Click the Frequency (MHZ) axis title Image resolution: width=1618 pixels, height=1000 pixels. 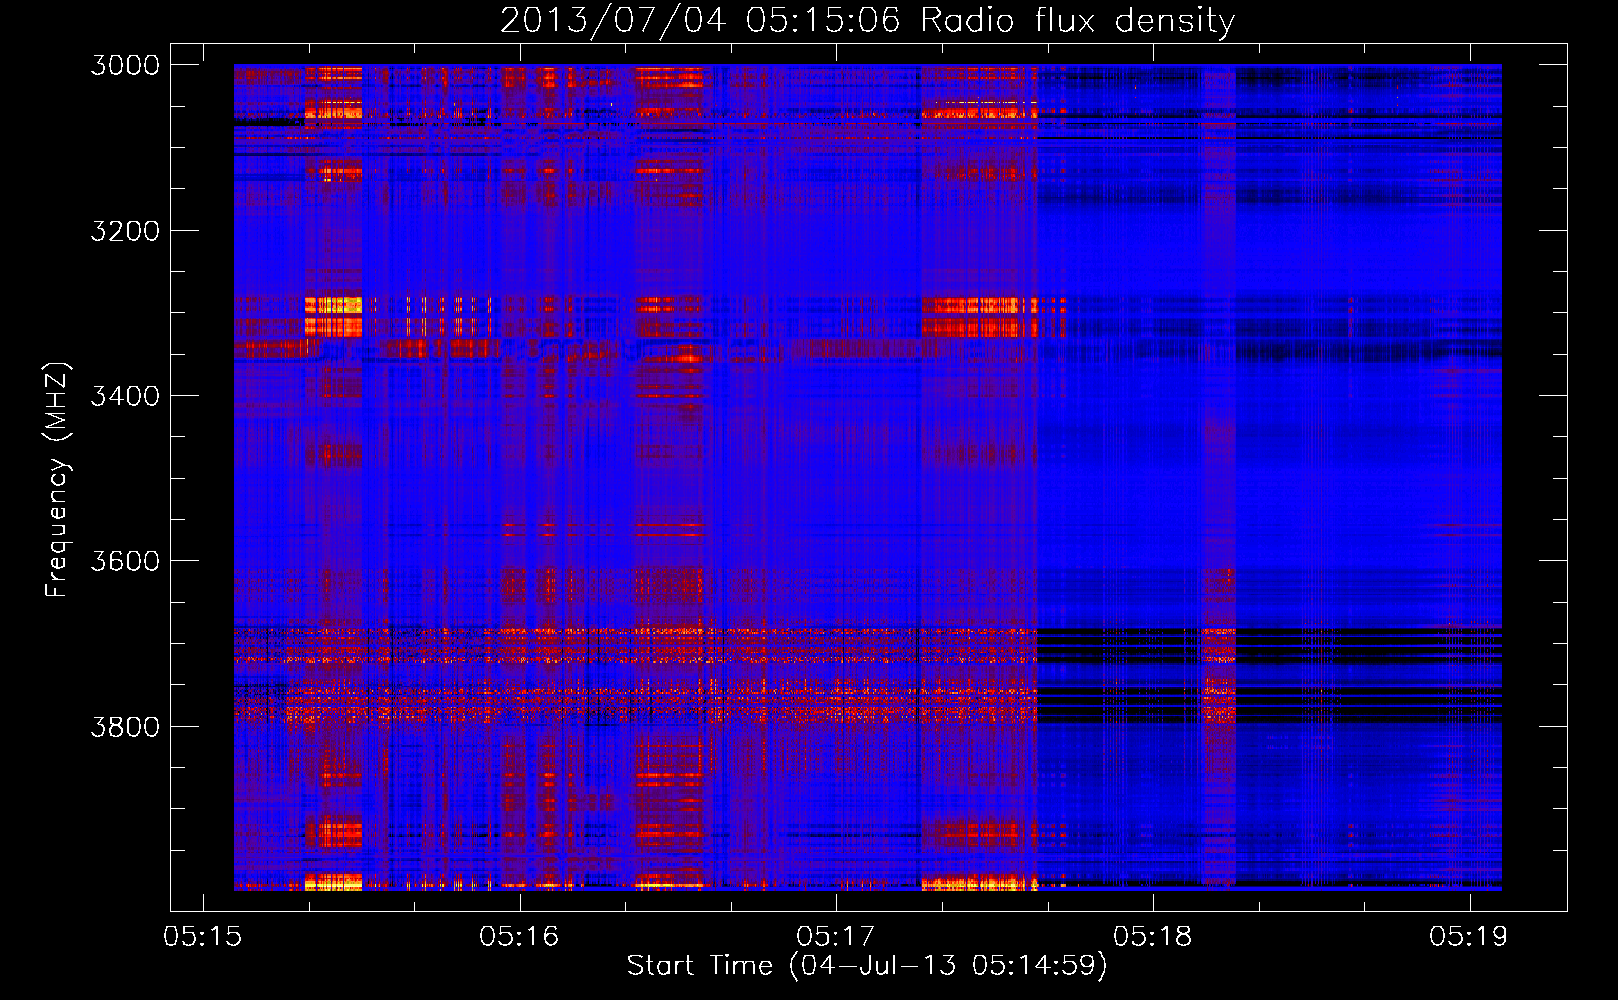[x=58, y=480]
